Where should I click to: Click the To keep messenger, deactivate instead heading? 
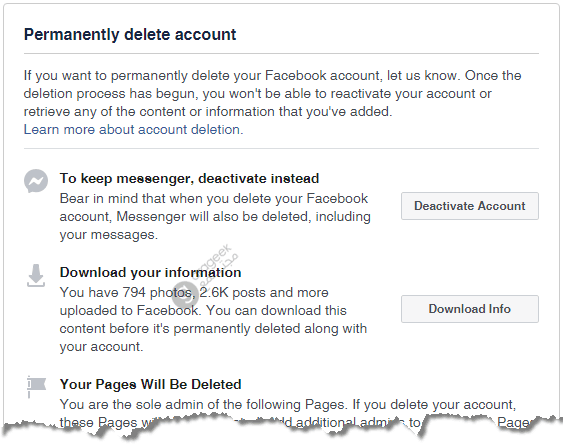pyautogui.click(x=189, y=178)
